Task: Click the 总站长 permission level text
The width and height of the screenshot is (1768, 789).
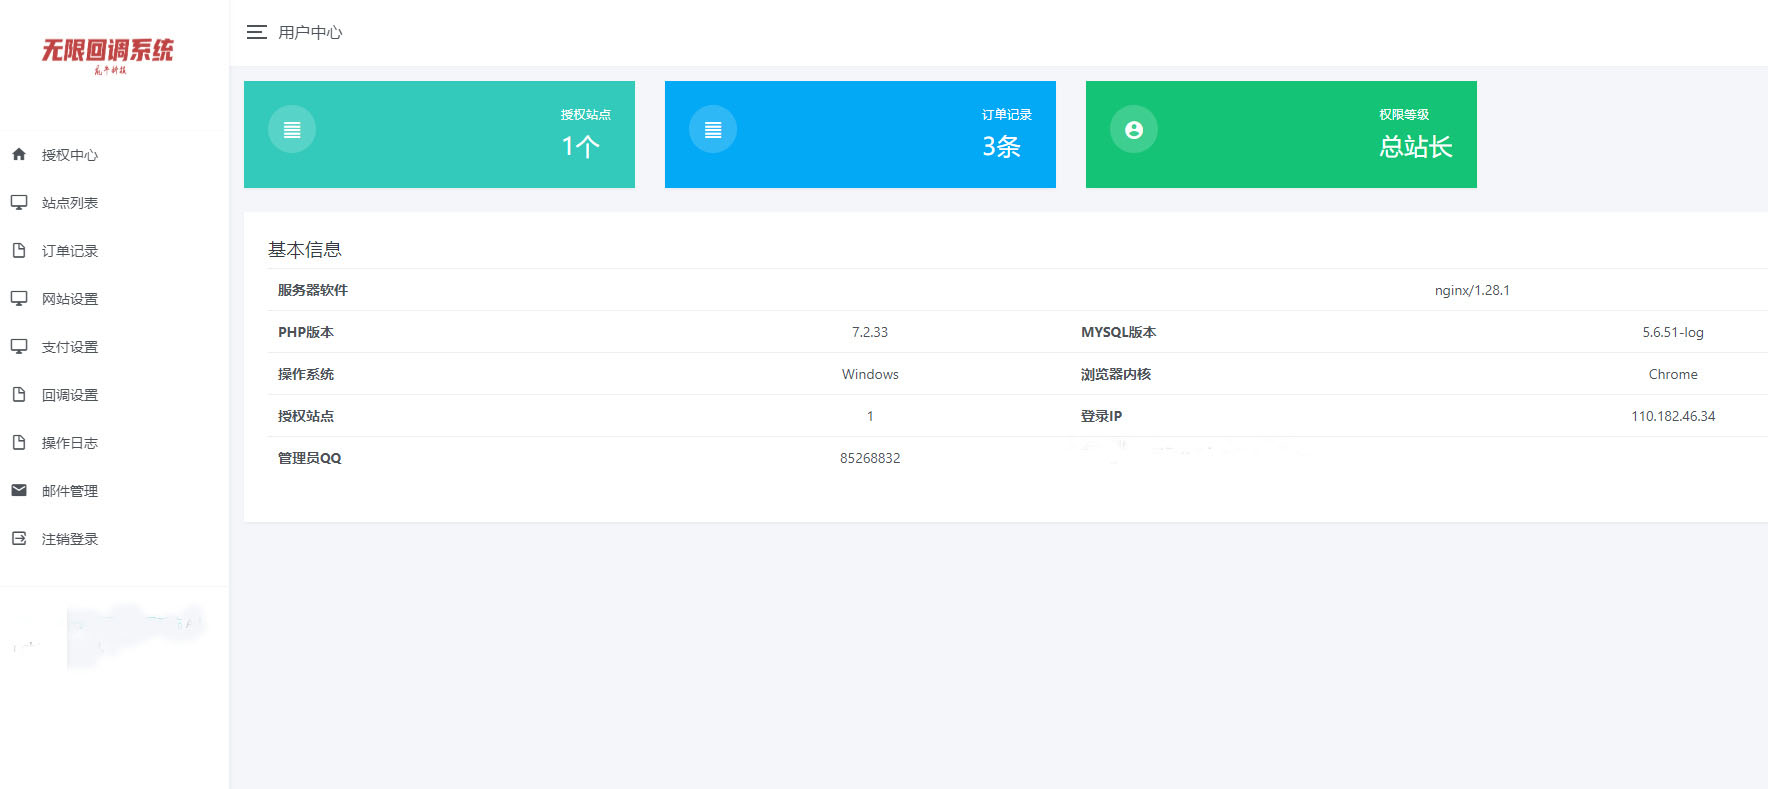Action: click(x=1415, y=147)
